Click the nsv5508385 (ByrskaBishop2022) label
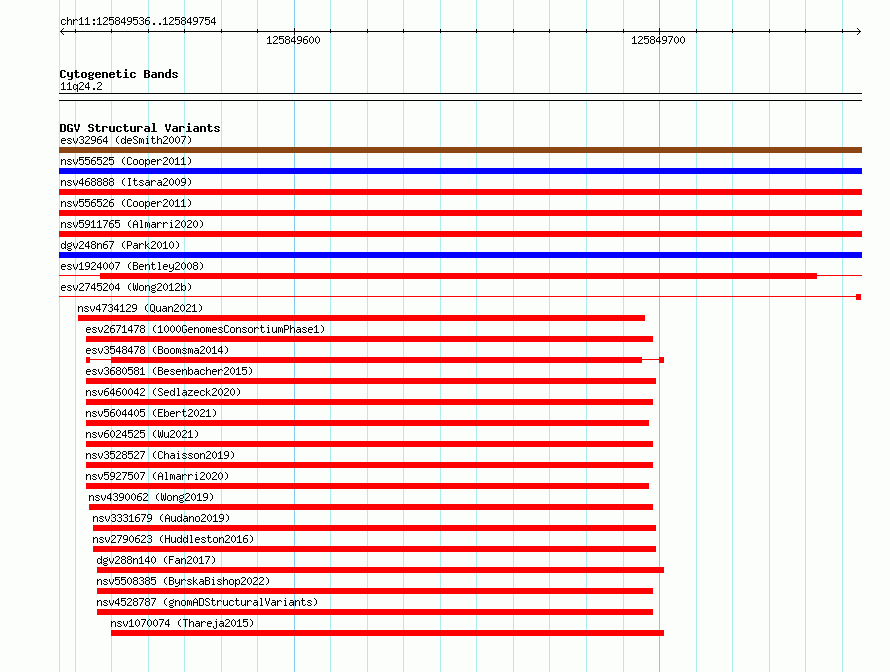 pos(183,581)
